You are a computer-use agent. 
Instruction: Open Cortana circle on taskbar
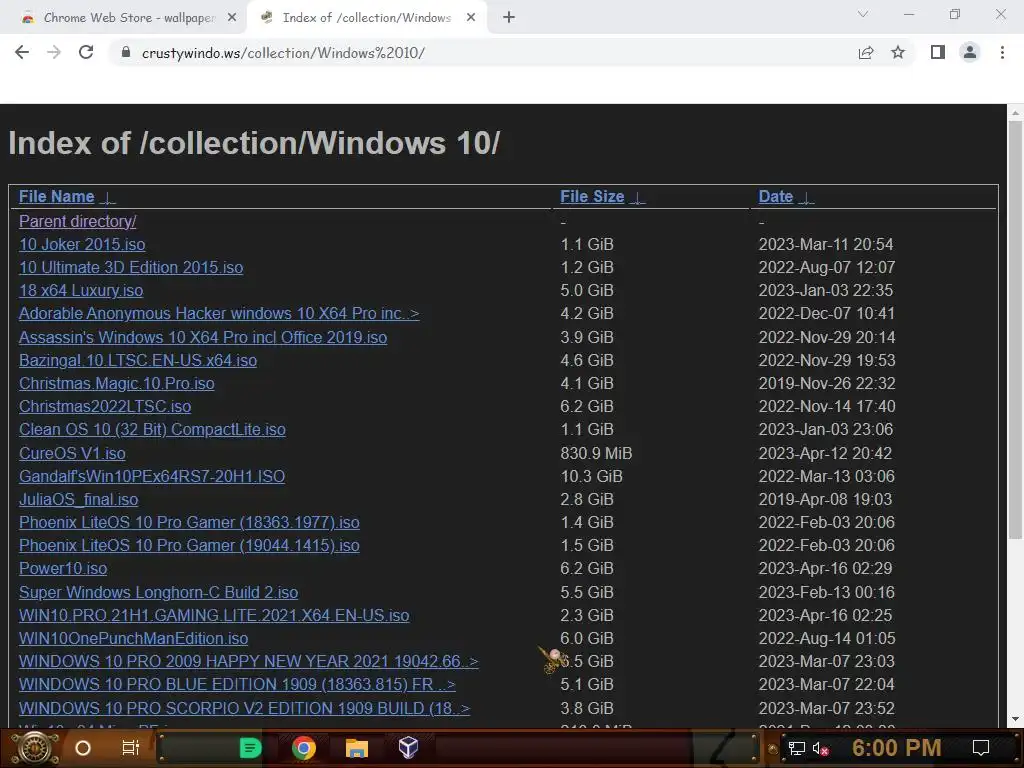point(83,748)
